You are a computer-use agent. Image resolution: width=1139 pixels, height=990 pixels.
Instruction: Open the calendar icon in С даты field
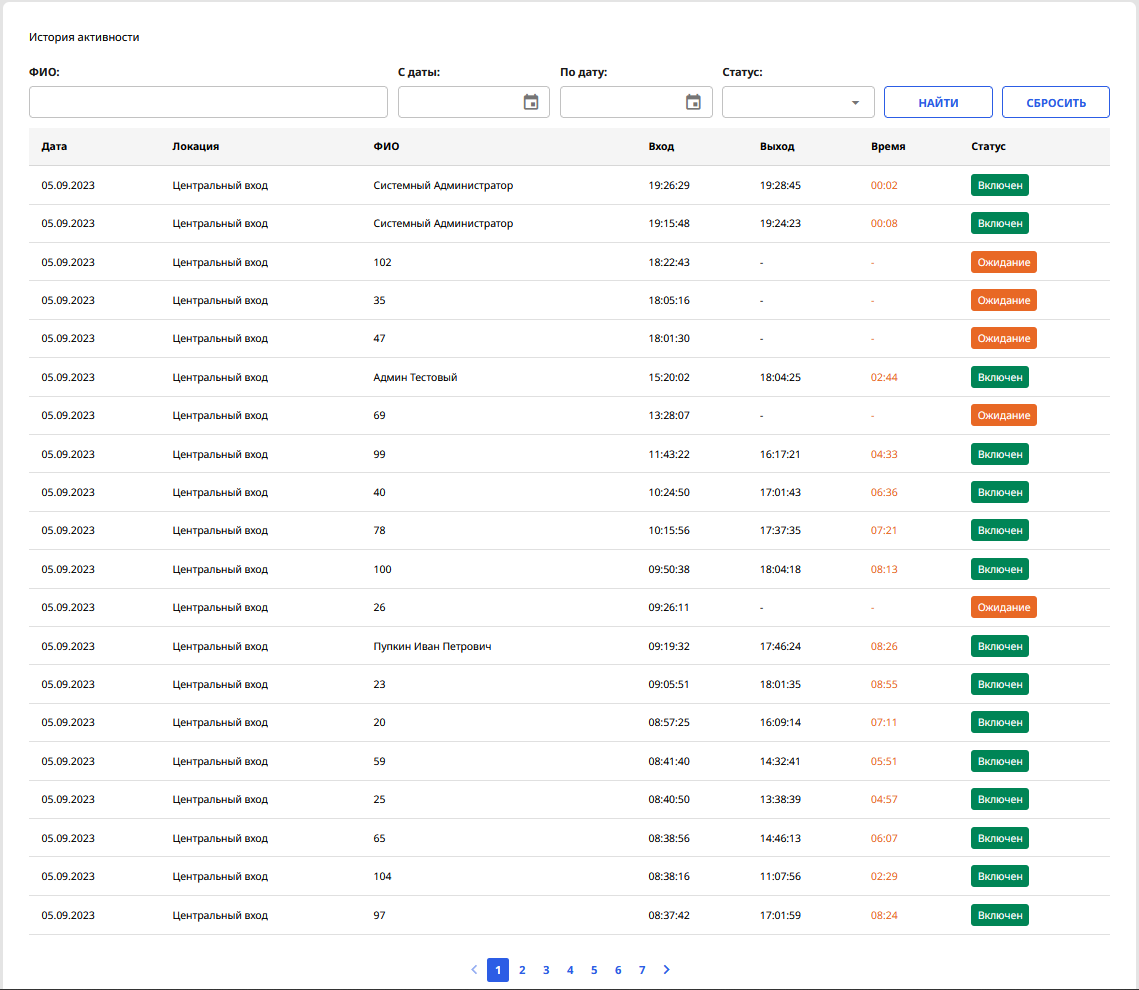coord(531,102)
